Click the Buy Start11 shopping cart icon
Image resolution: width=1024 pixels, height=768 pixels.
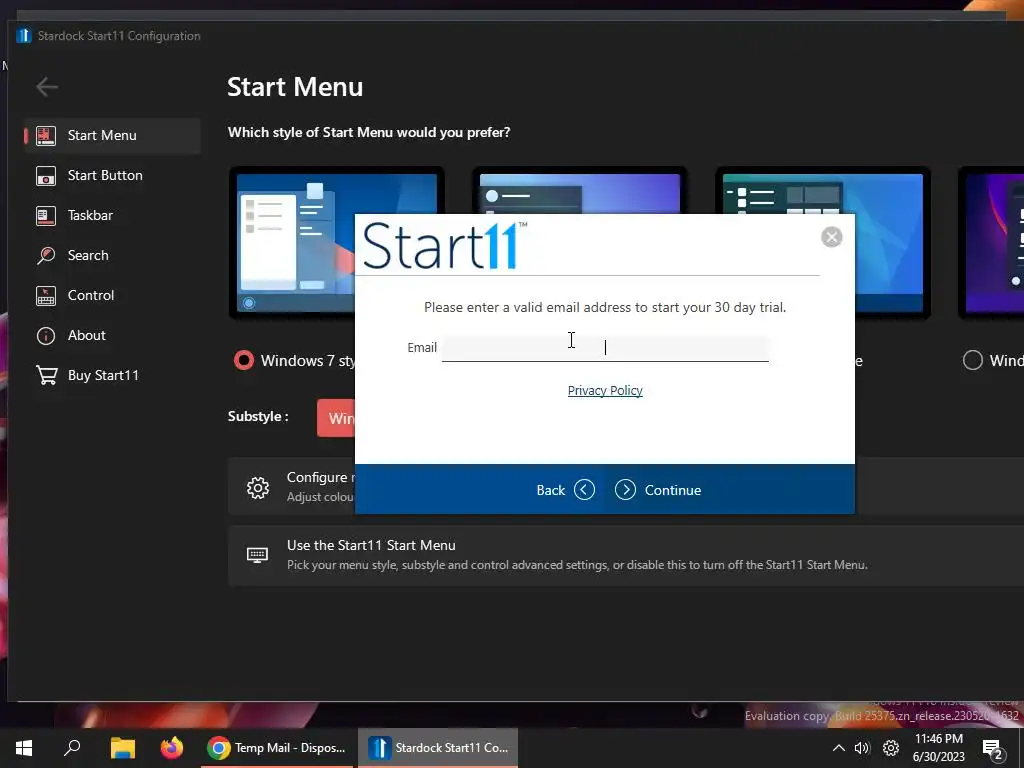(46, 376)
